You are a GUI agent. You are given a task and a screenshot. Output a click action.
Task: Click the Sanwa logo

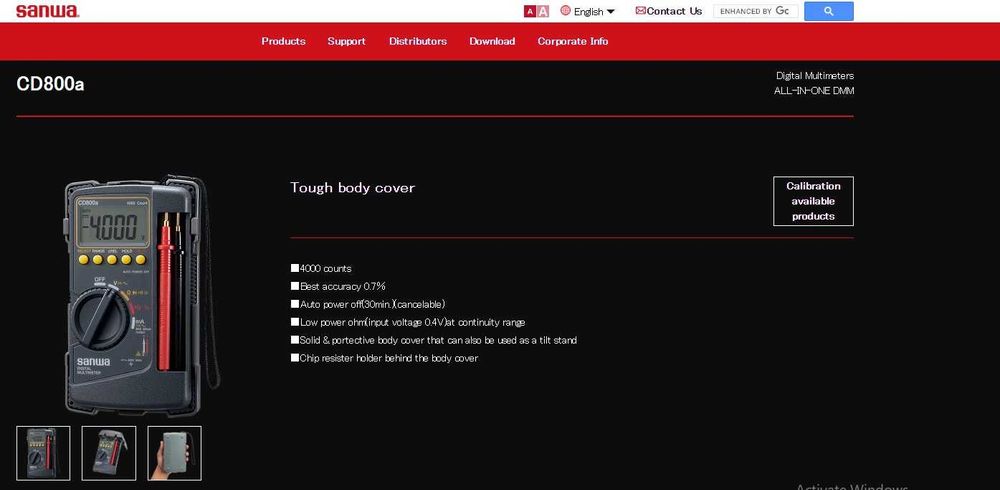point(47,11)
